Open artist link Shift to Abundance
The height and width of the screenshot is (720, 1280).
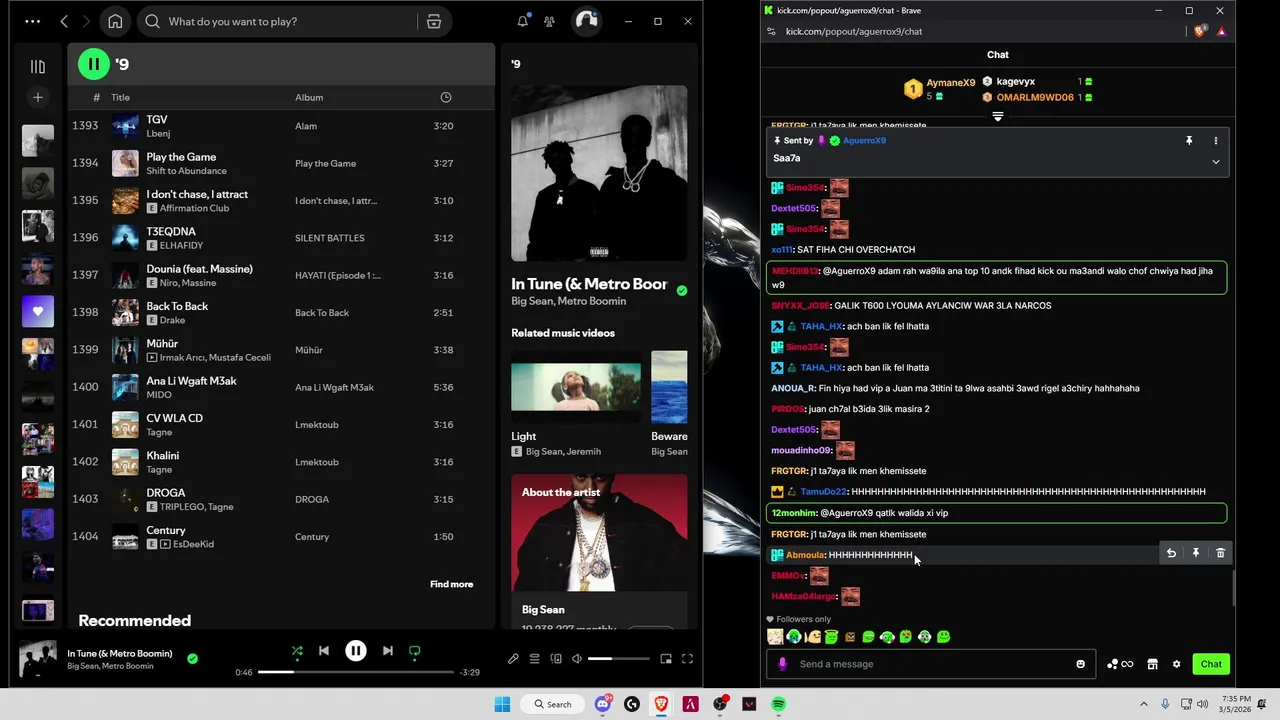pyautogui.click(x=186, y=171)
